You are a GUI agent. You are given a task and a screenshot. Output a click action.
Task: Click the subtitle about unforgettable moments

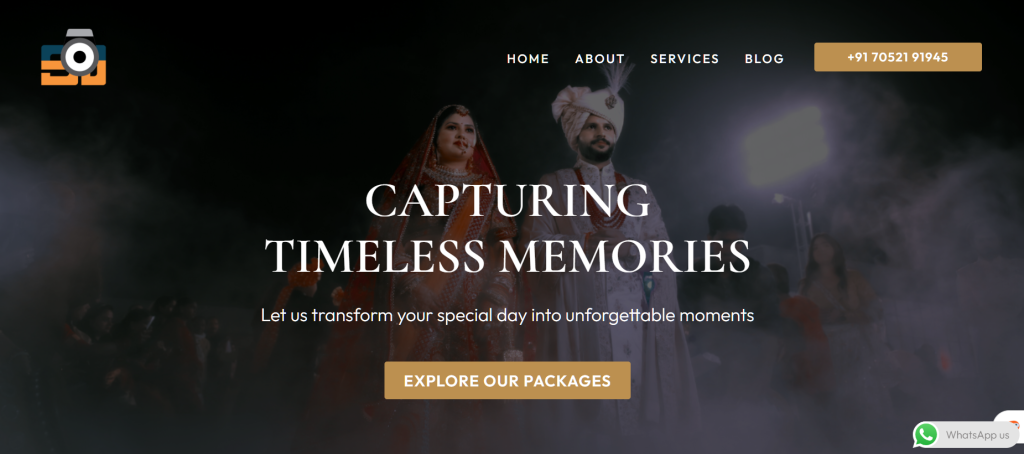point(507,316)
